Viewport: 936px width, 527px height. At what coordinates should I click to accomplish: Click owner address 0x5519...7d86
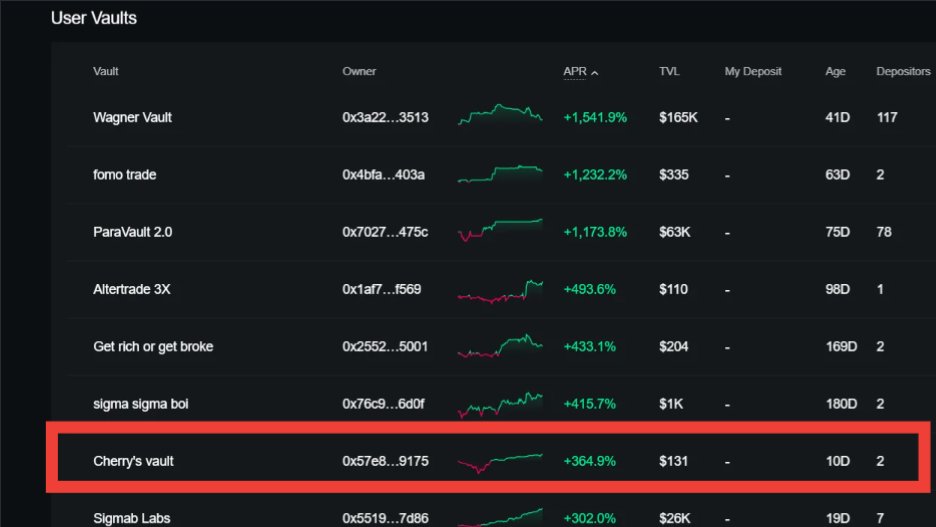(x=385, y=519)
